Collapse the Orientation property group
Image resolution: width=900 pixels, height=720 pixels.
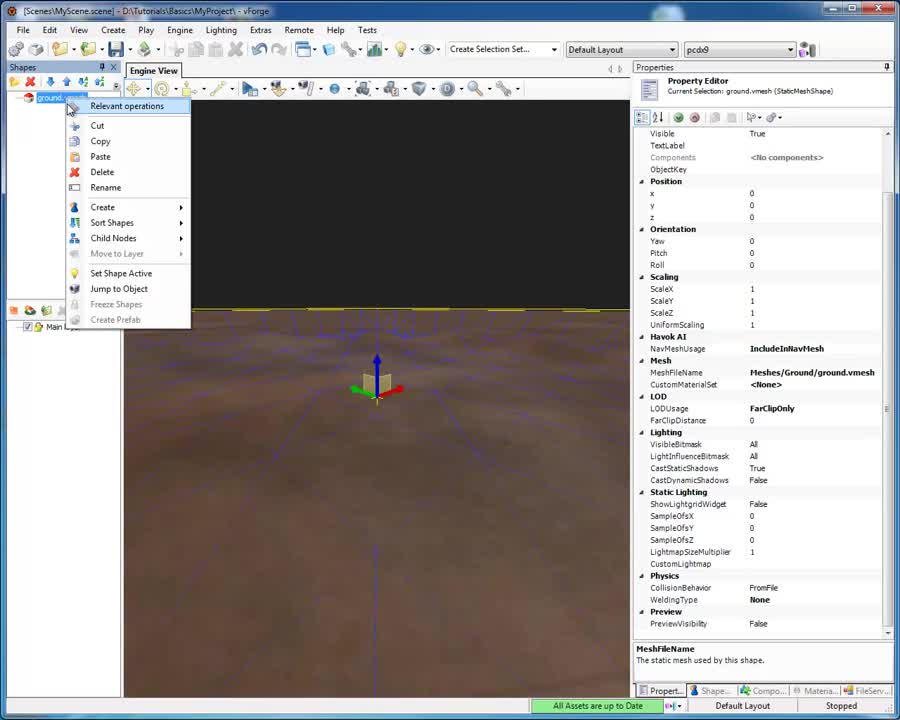641,229
